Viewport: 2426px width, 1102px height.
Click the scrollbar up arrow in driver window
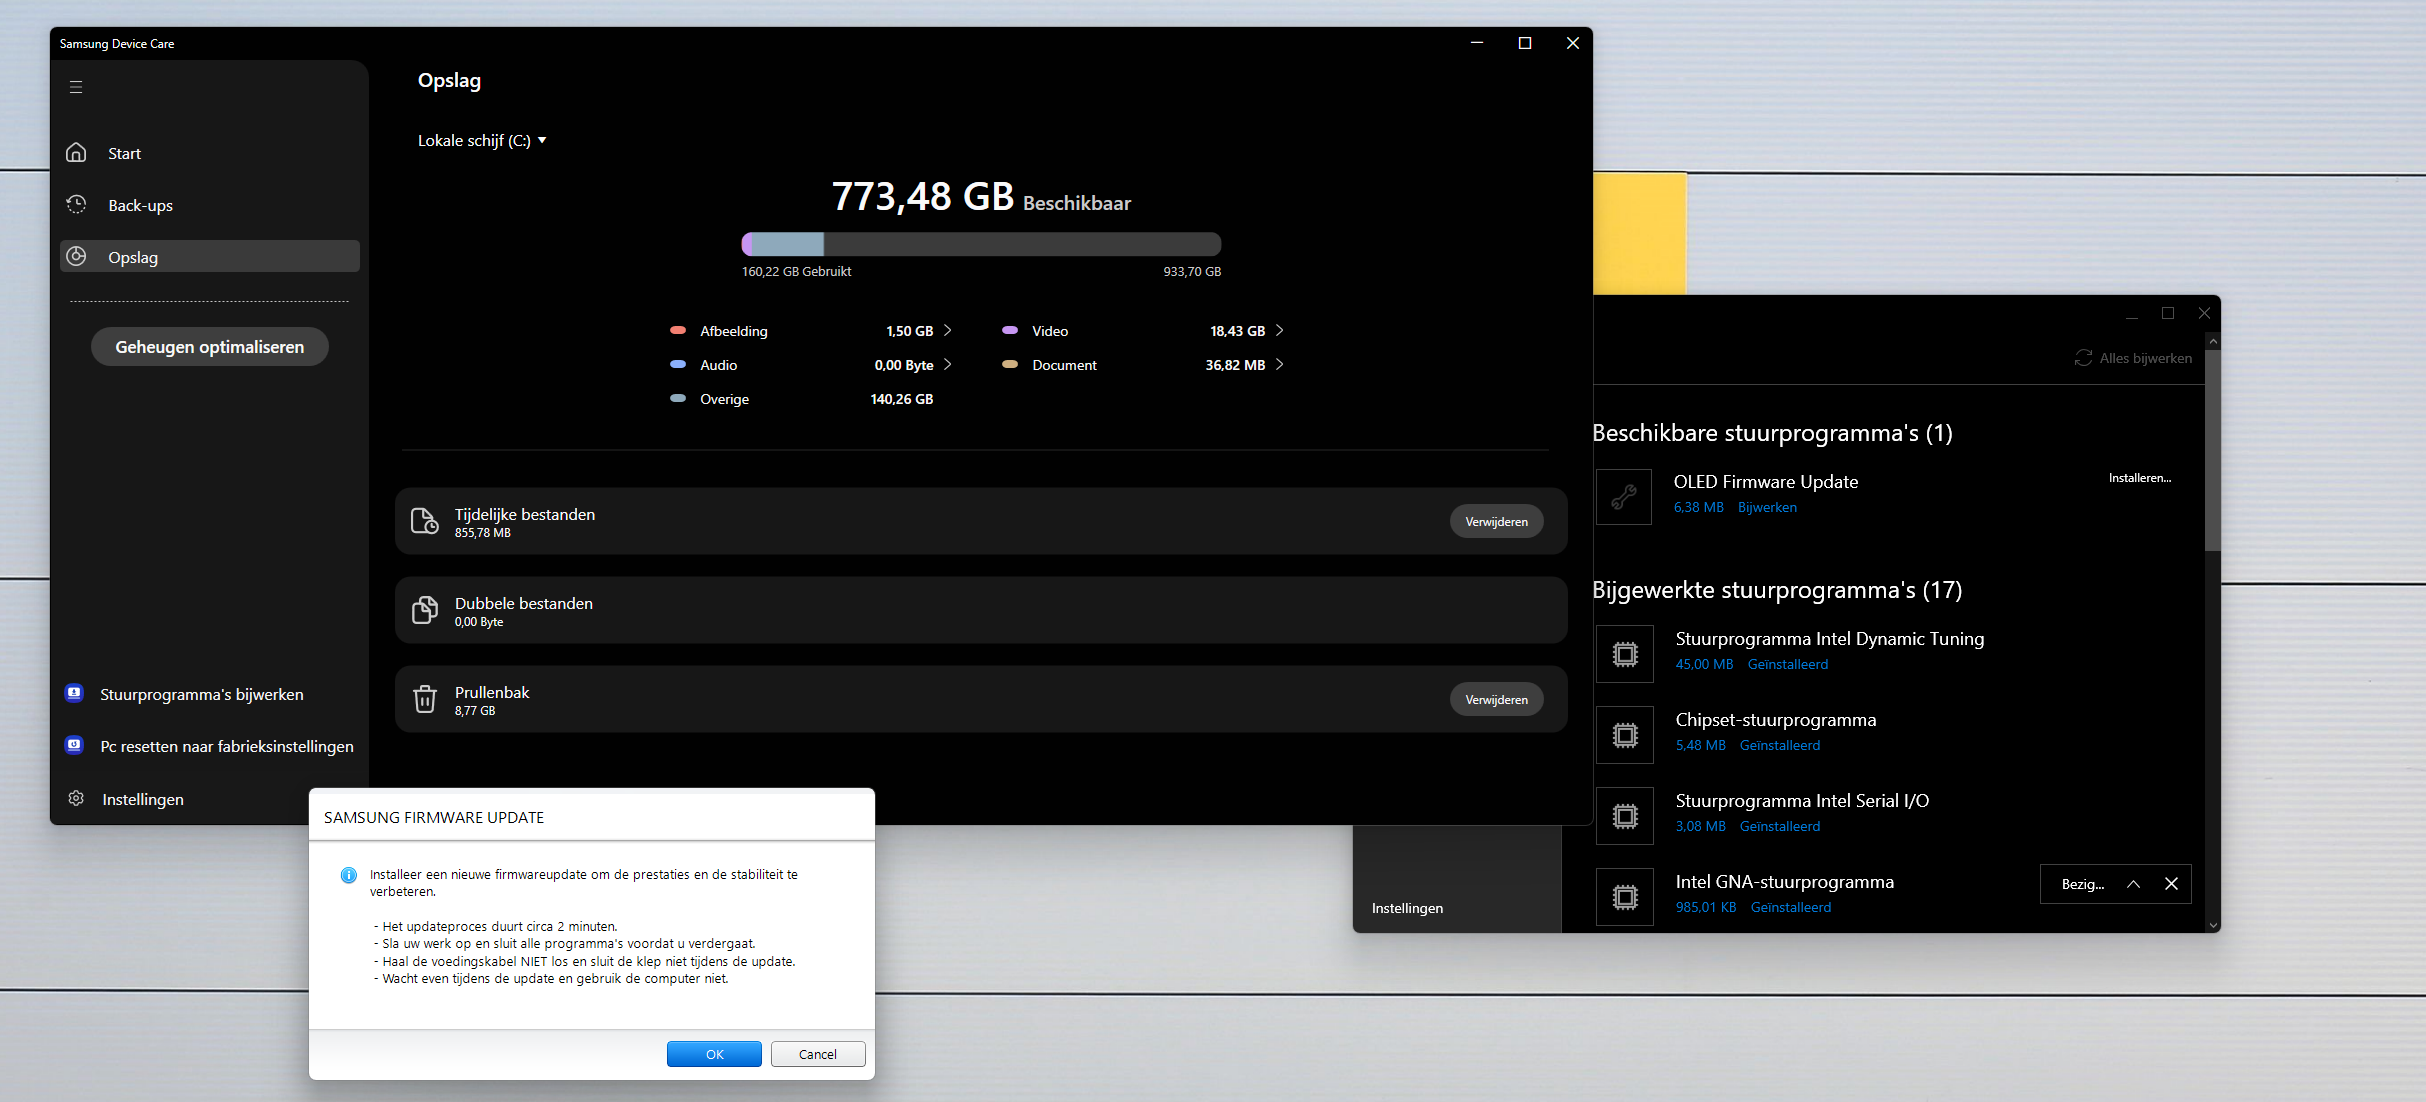pyautogui.click(x=2212, y=341)
